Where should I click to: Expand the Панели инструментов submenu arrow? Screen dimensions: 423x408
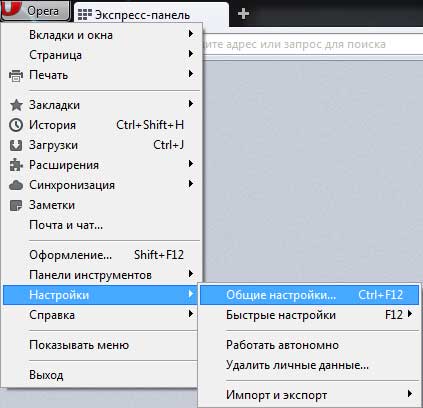click(x=191, y=274)
